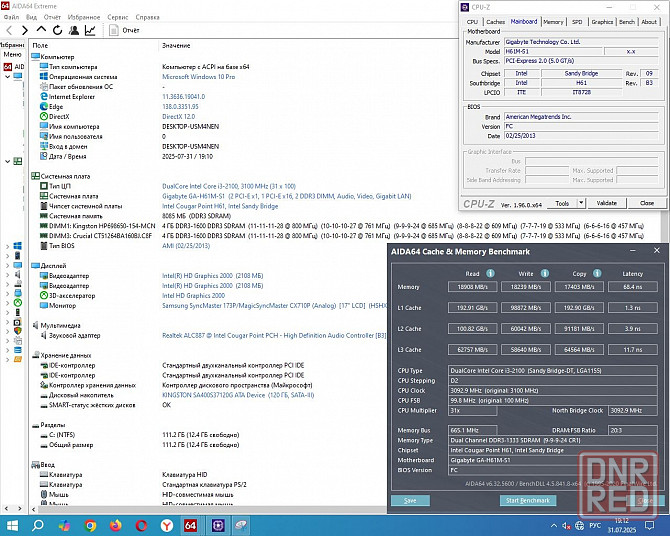Select the Меню tab in the sidebar
This screenshot has height=536, width=670.
point(12,55)
